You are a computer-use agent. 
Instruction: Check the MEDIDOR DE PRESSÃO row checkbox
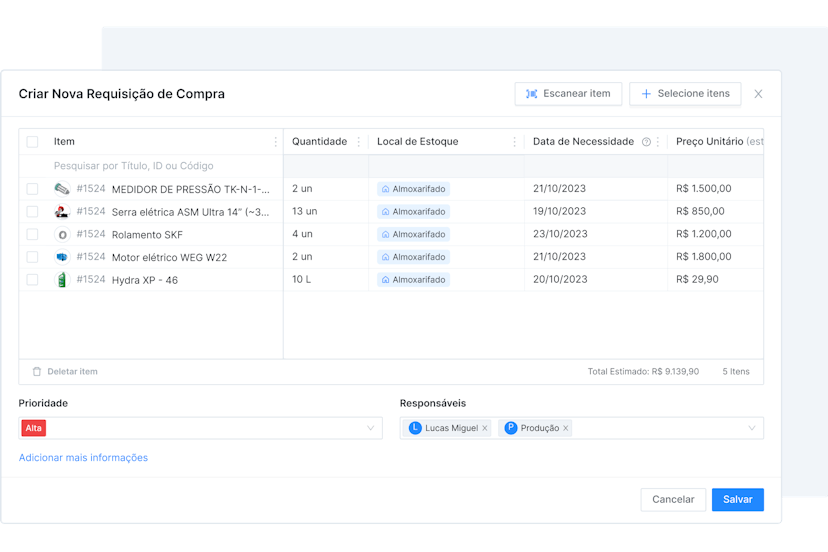coord(33,189)
